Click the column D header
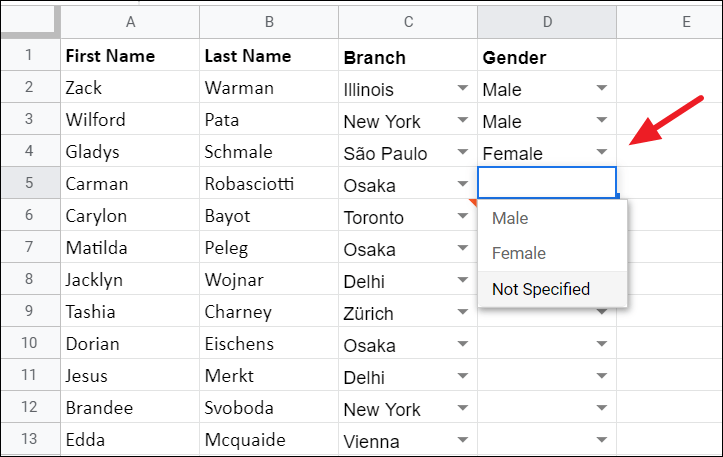The image size is (723, 457). pos(546,21)
